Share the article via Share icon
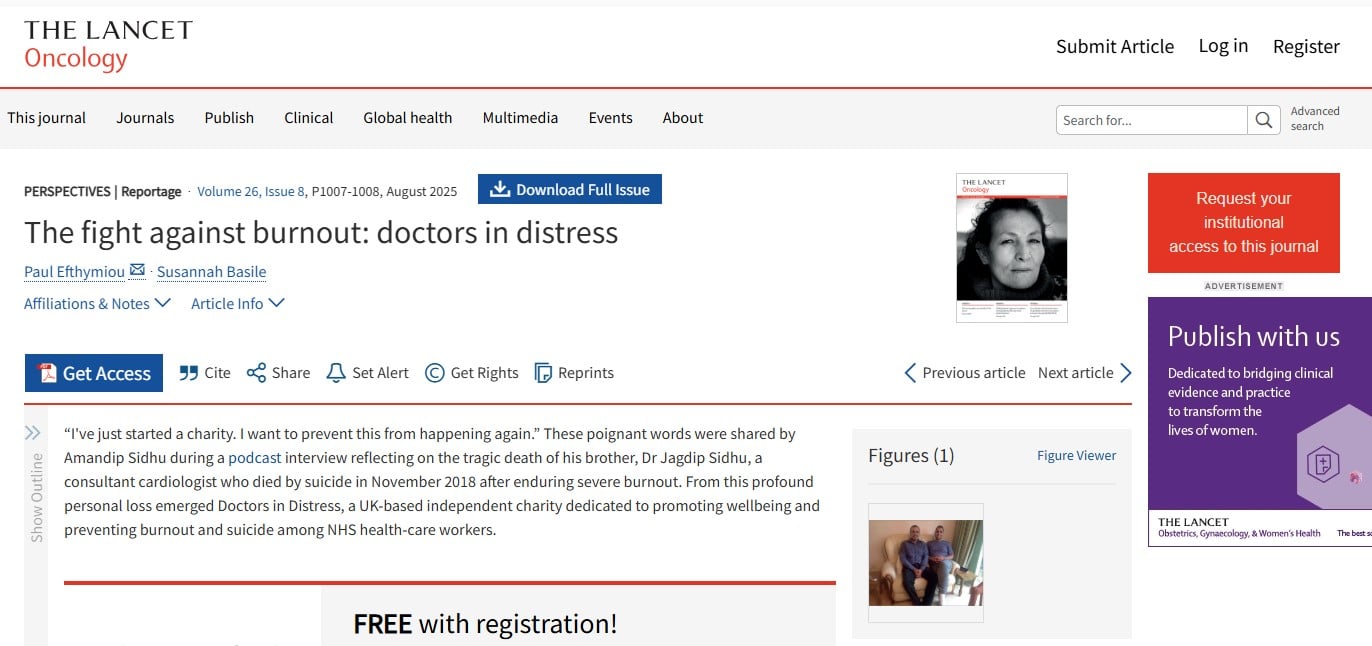 click(x=257, y=373)
